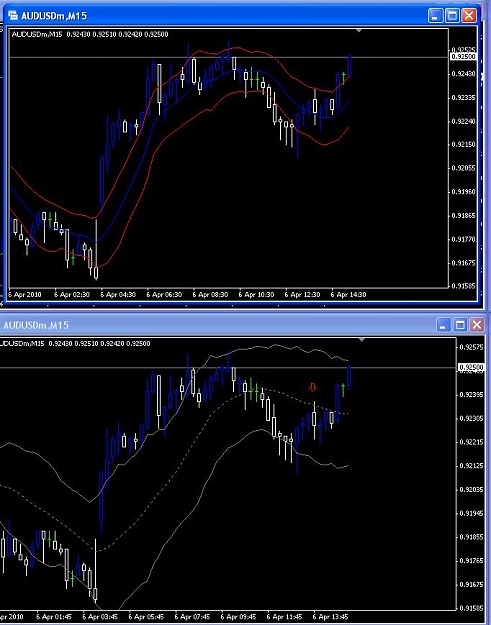Image resolution: width=491 pixels, height=625 pixels.
Task: Click the 0.92215 price axis label
Action: 471,442
